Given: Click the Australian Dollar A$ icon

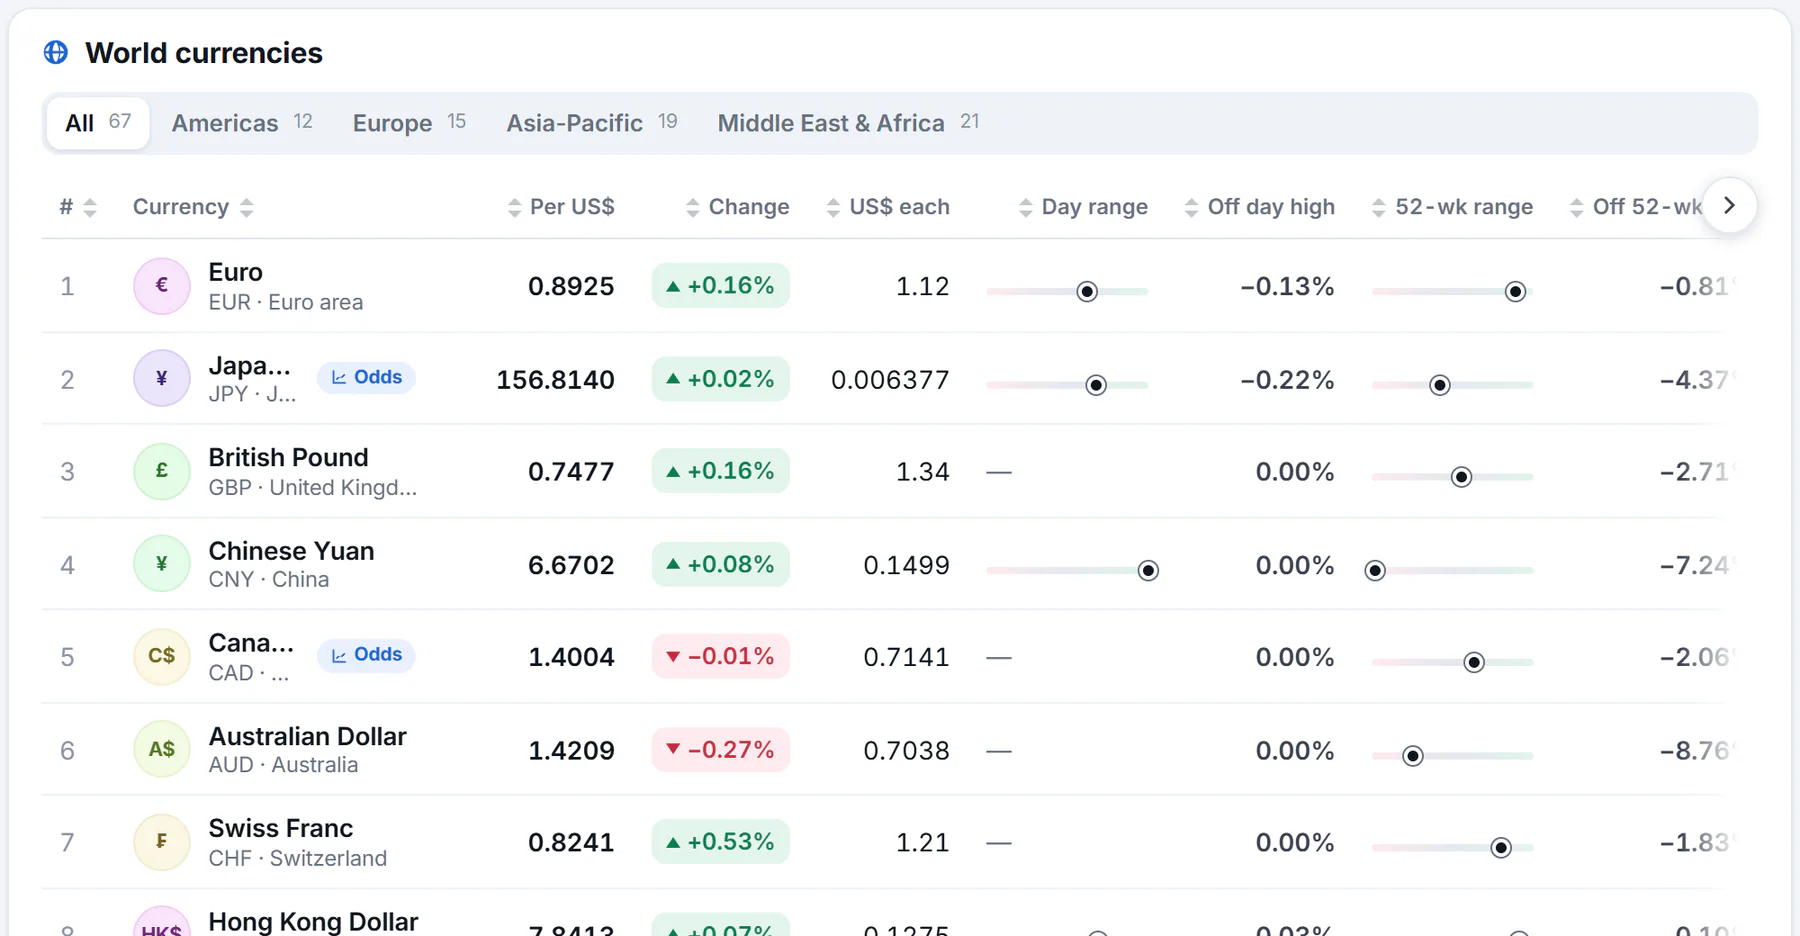Looking at the screenshot, I should (x=162, y=749).
